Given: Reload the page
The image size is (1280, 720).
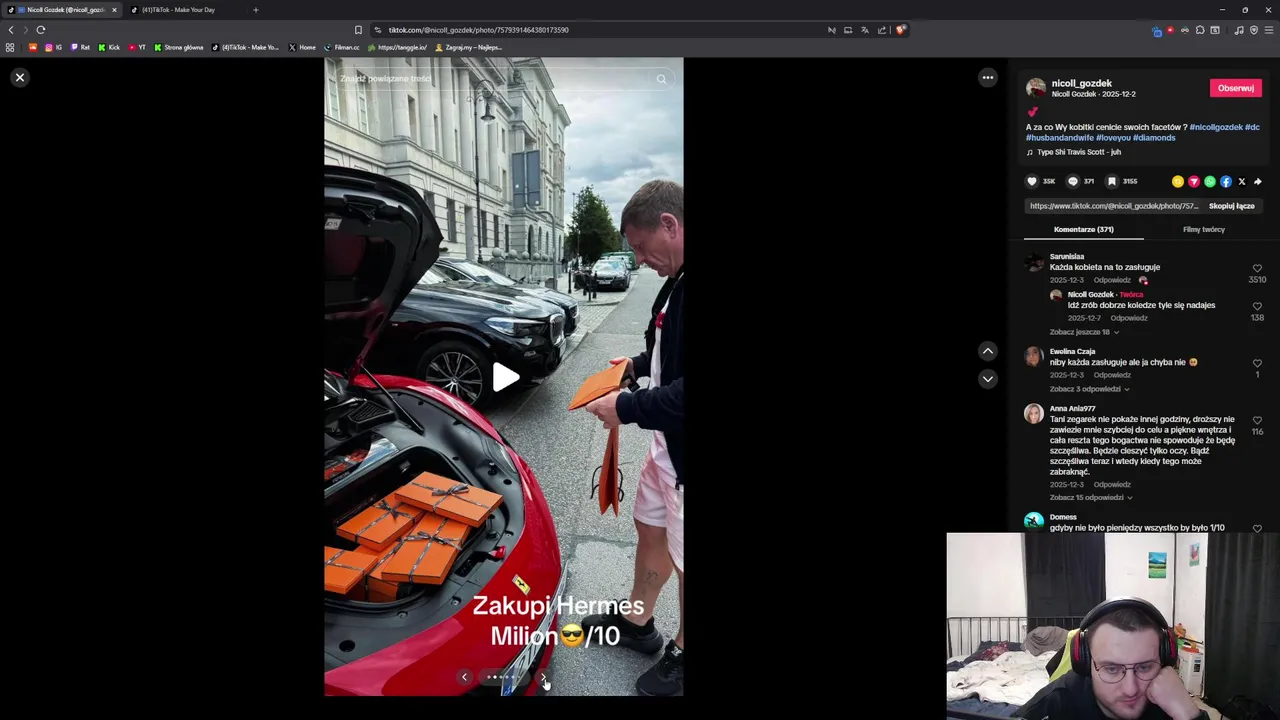Looking at the screenshot, I should (x=41, y=30).
